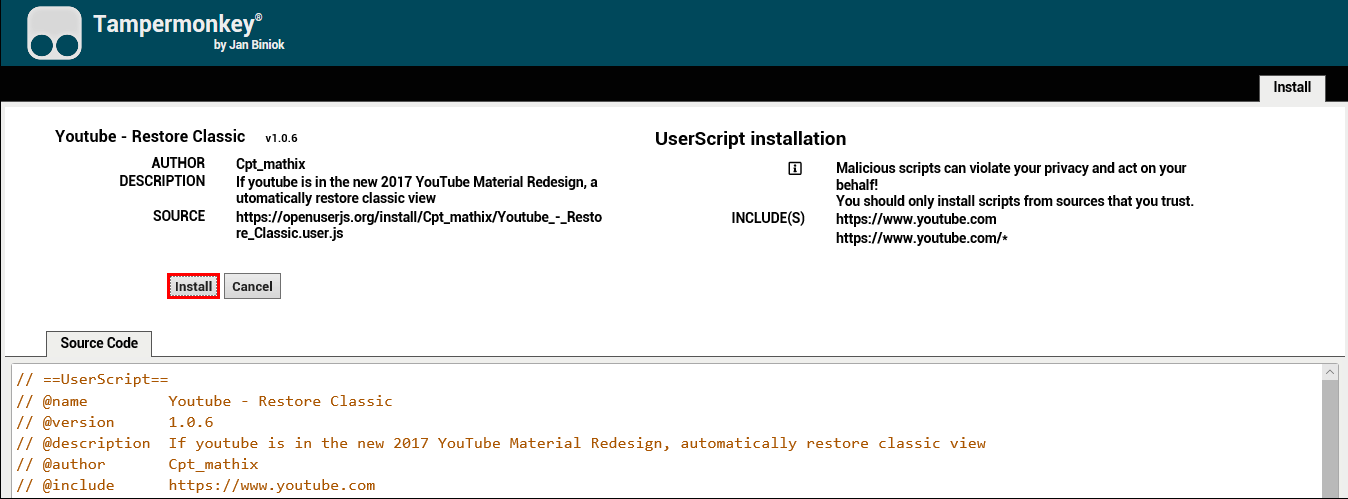Click the SOURCE field label
The width and height of the screenshot is (1348, 499).
179,216
